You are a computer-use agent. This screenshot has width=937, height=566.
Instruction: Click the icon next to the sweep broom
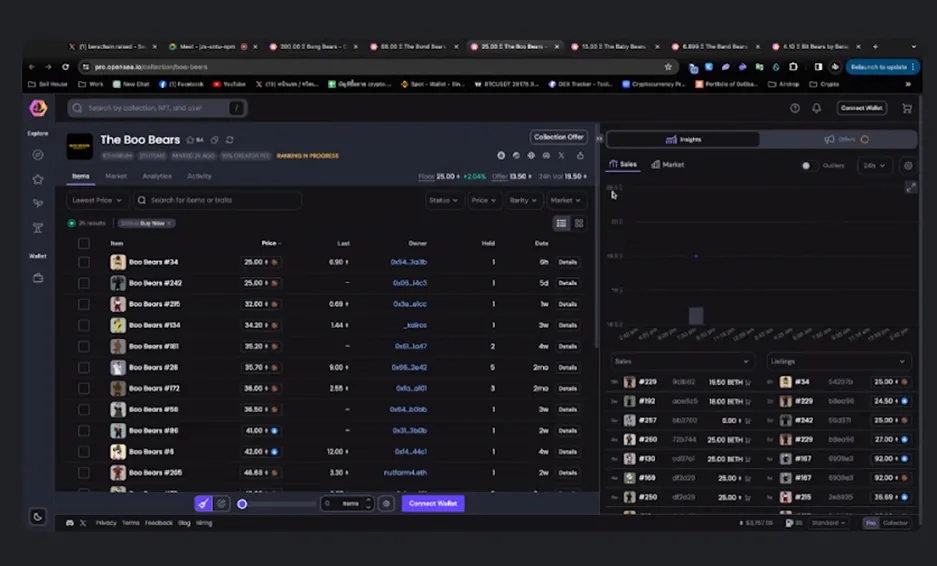tap(221, 504)
